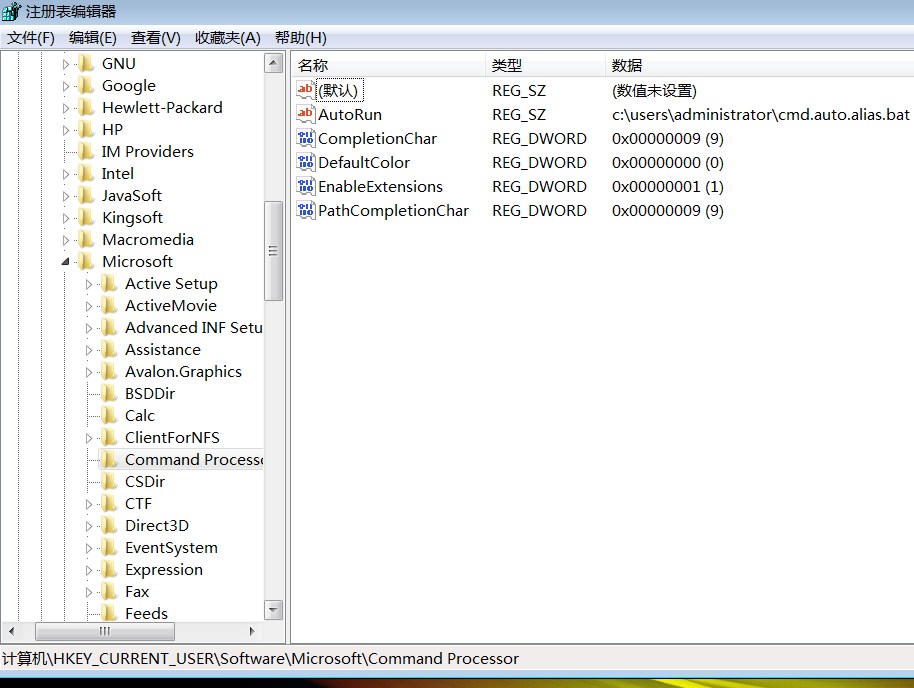Select the AutoRun value name
This screenshot has width=914, height=688.
click(350, 114)
